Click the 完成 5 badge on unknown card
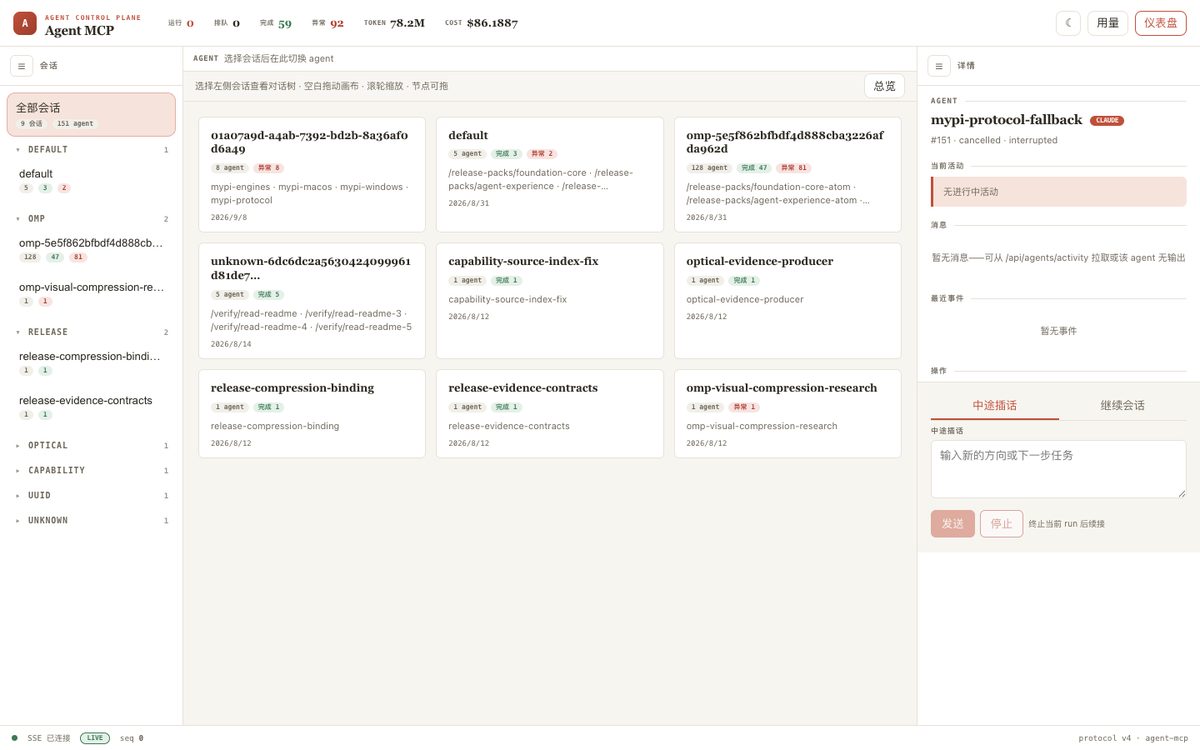 [x=269, y=294]
